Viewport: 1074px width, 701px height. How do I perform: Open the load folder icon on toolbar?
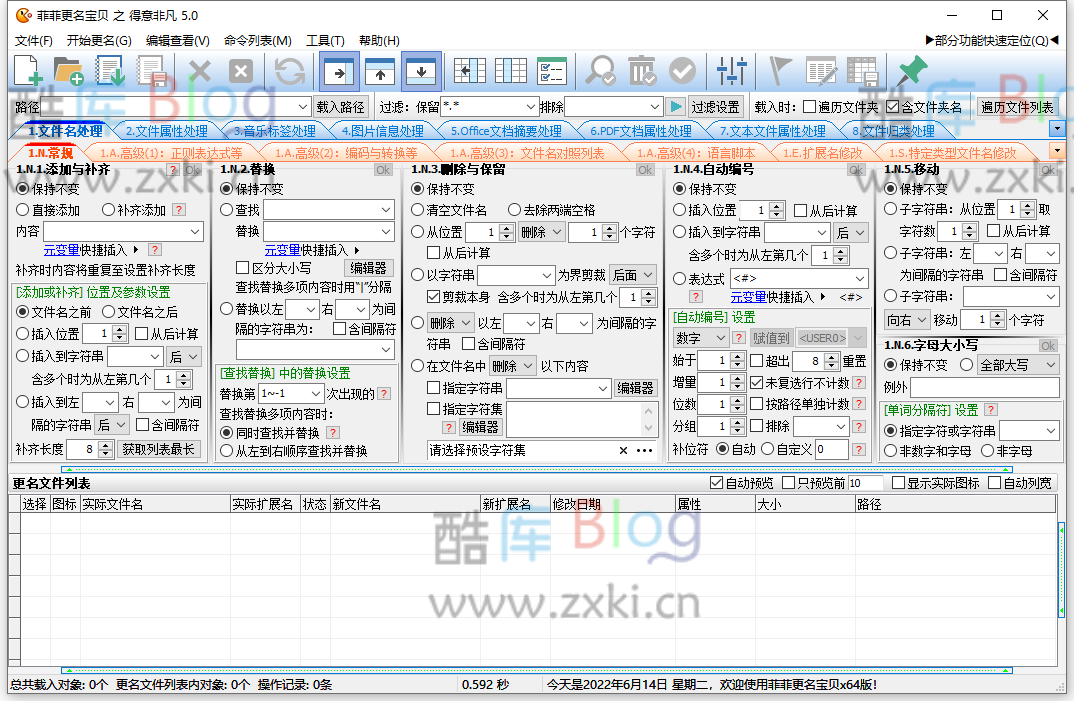tap(67, 70)
